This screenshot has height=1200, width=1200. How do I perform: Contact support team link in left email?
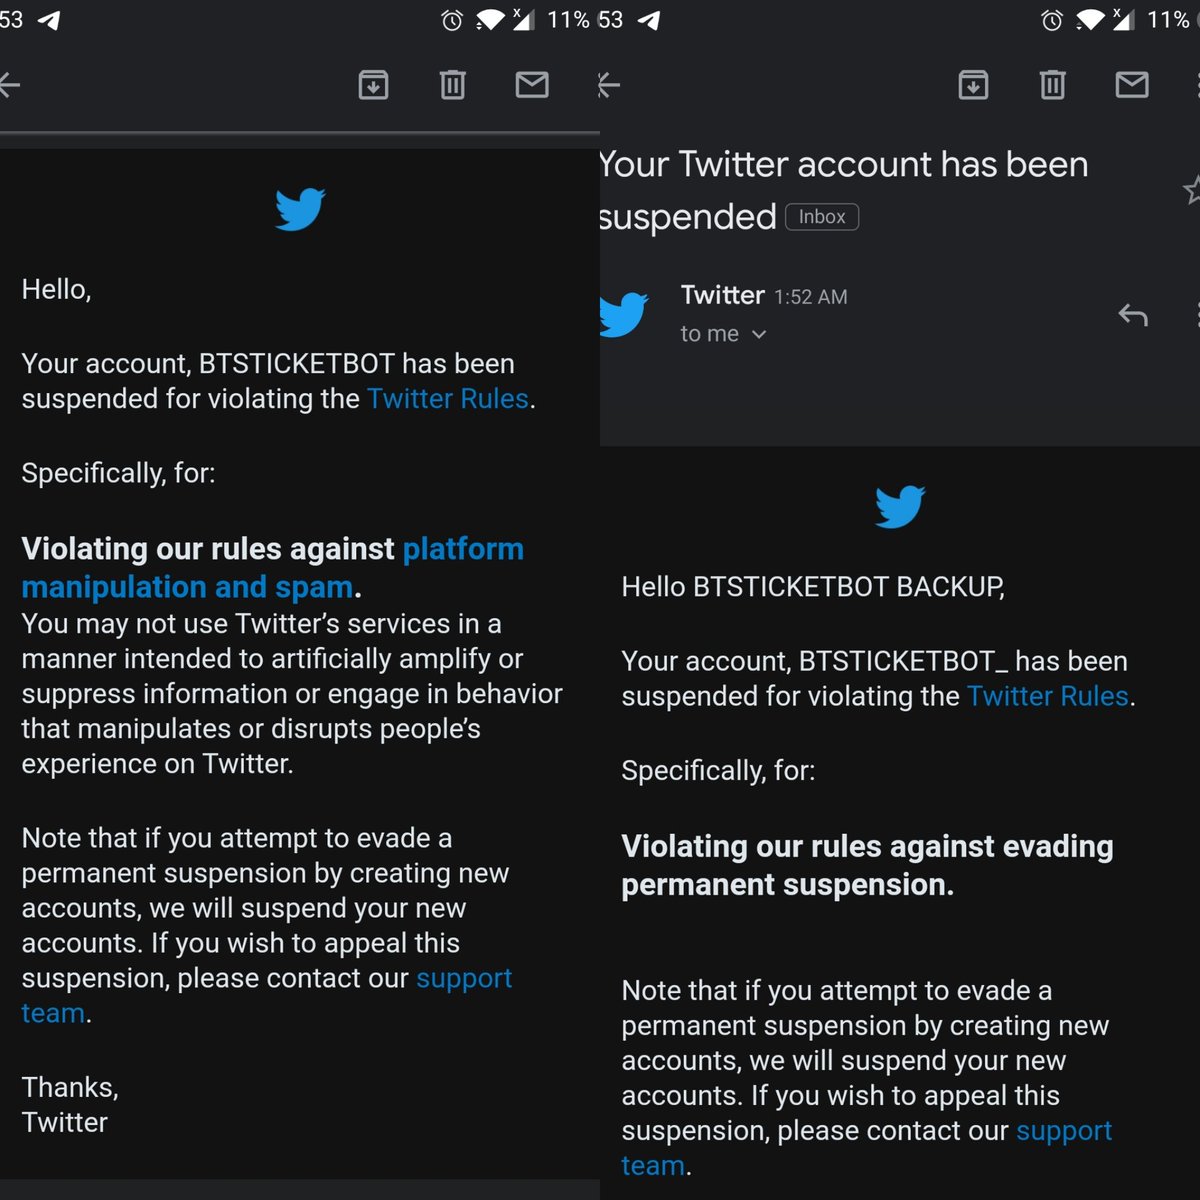[x=463, y=978]
